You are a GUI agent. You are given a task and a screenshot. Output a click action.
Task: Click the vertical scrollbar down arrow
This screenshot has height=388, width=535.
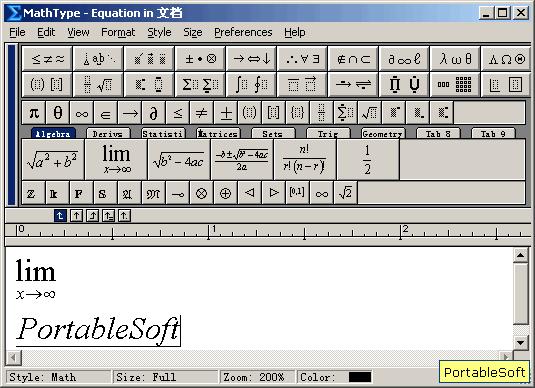[520, 342]
